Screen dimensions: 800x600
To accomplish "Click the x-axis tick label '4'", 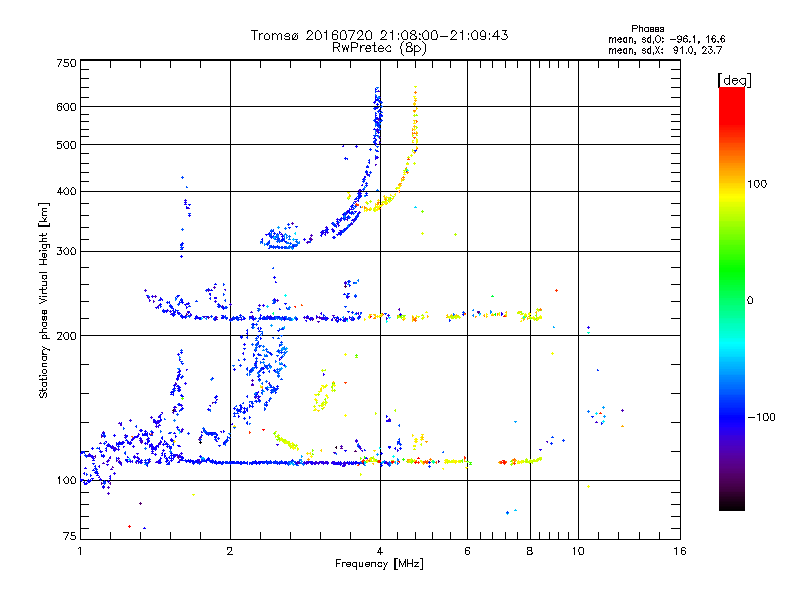I will (x=380, y=551).
